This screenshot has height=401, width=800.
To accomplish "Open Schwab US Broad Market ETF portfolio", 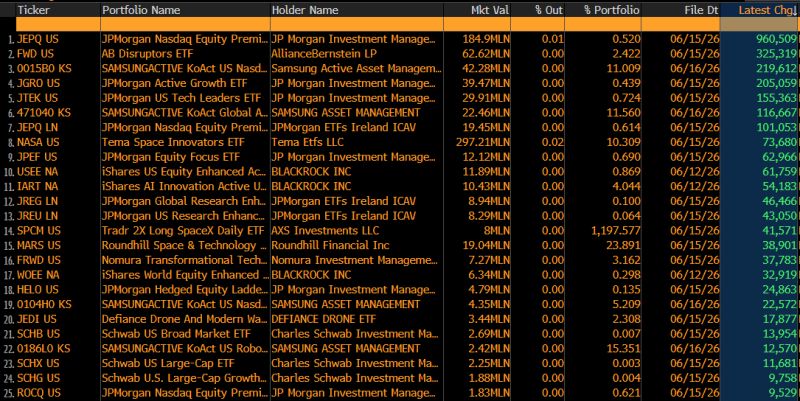I will click(x=176, y=334).
